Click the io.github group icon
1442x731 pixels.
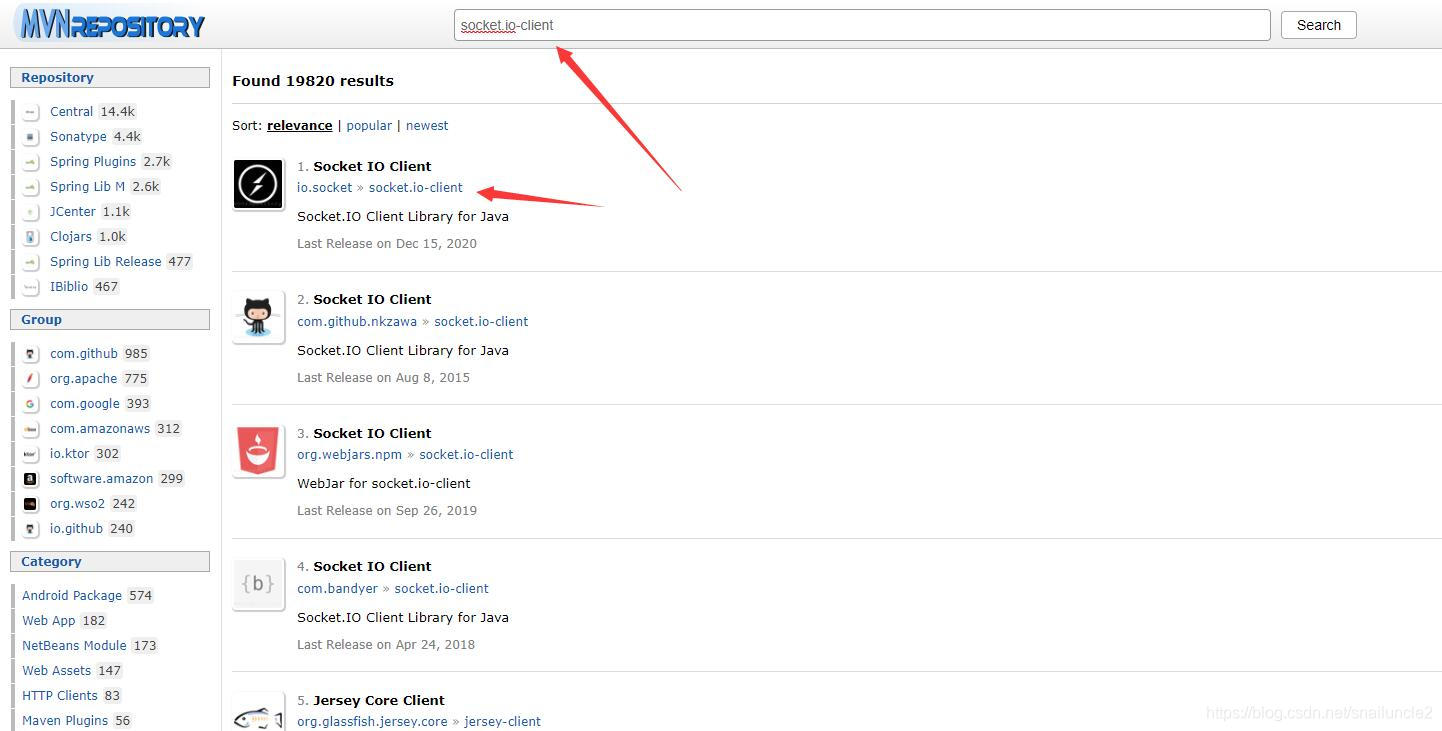(31, 529)
